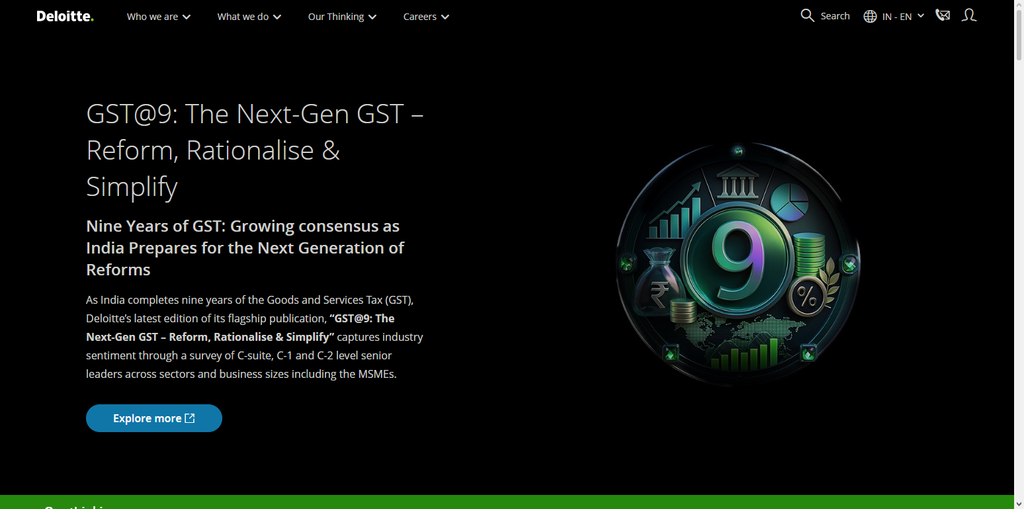This screenshot has height=509, width=1024.
Task: Open the contact envelope icon
Action: click(942, 16)
